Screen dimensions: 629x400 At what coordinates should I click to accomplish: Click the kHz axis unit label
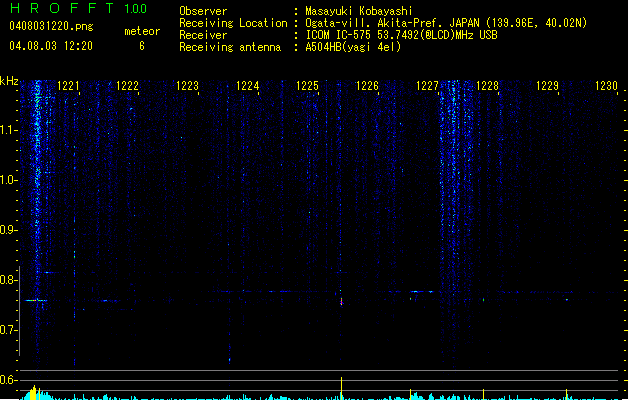[9, 81]
